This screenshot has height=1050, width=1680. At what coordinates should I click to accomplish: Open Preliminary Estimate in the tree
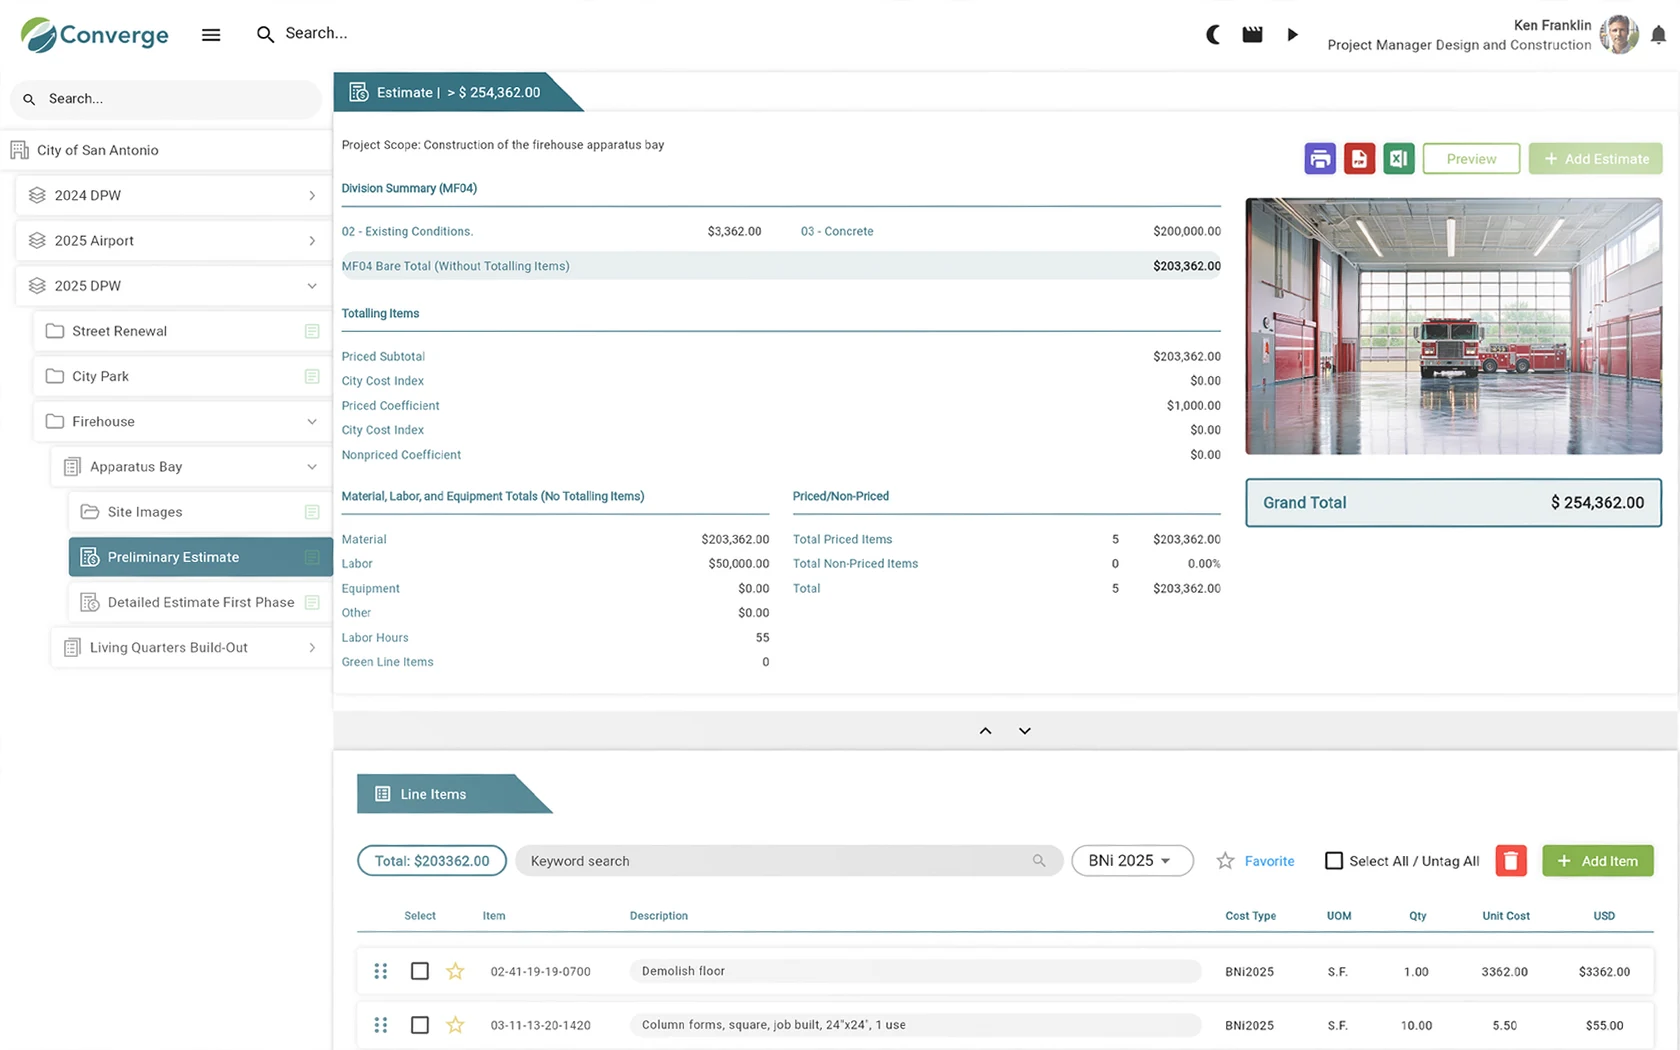coord(200,557)
